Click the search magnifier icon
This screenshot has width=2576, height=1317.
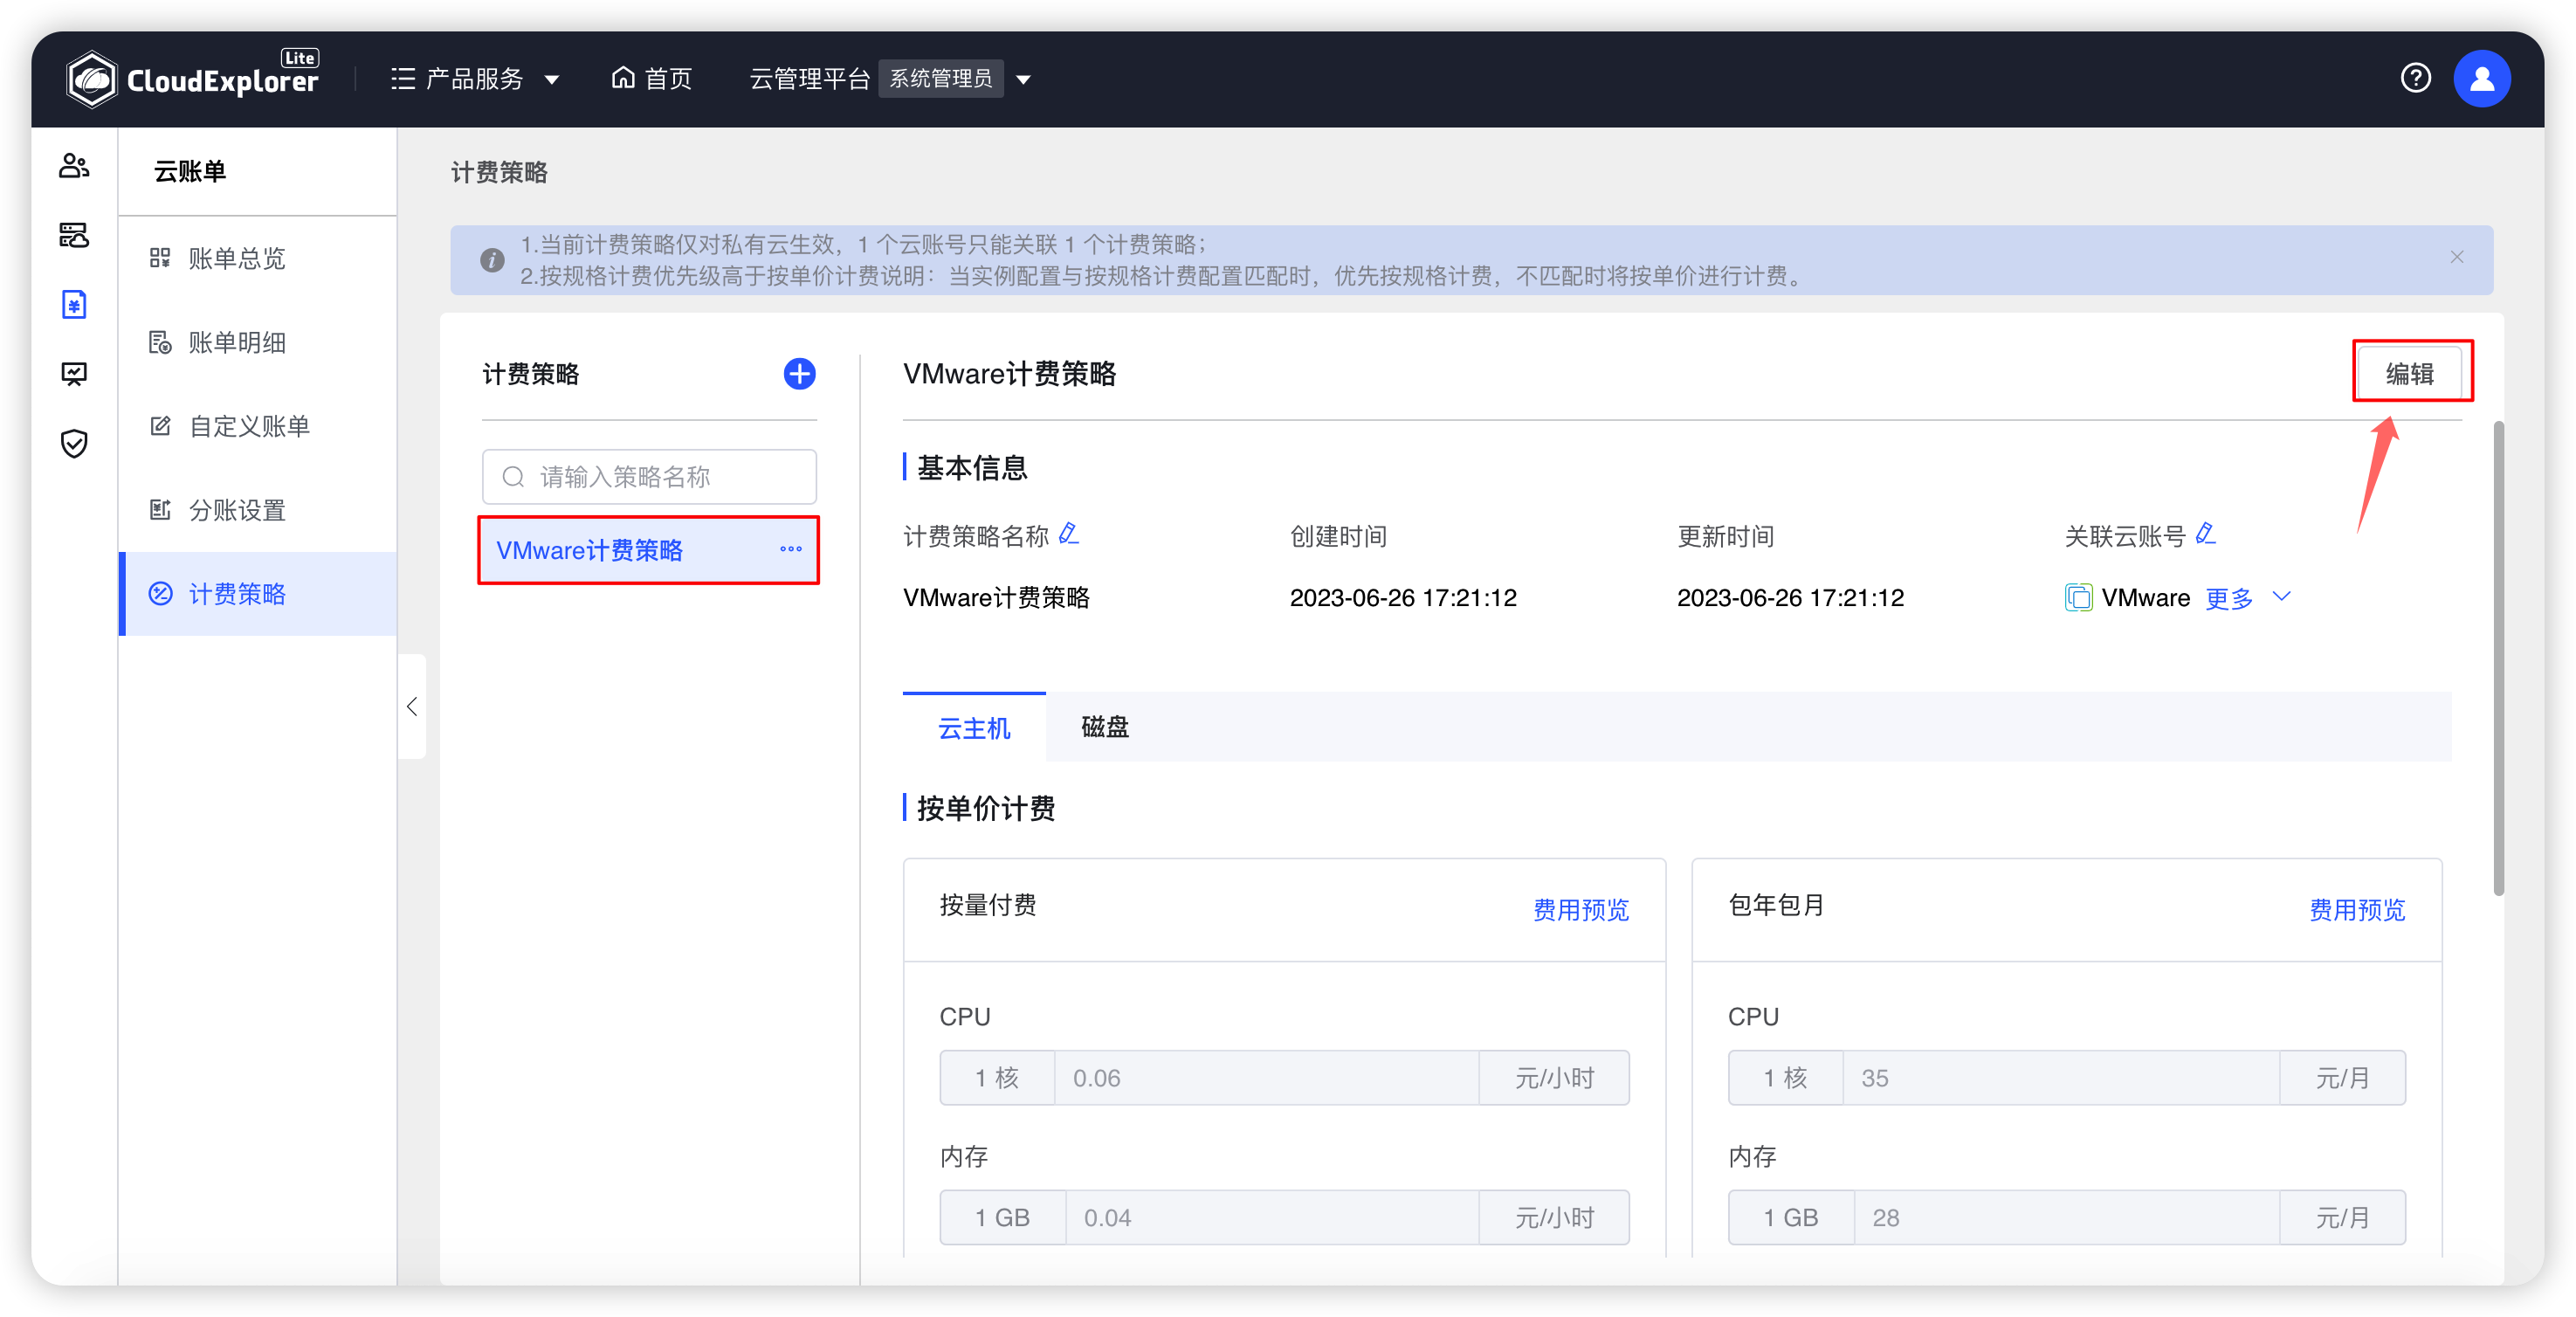(513, 477)
